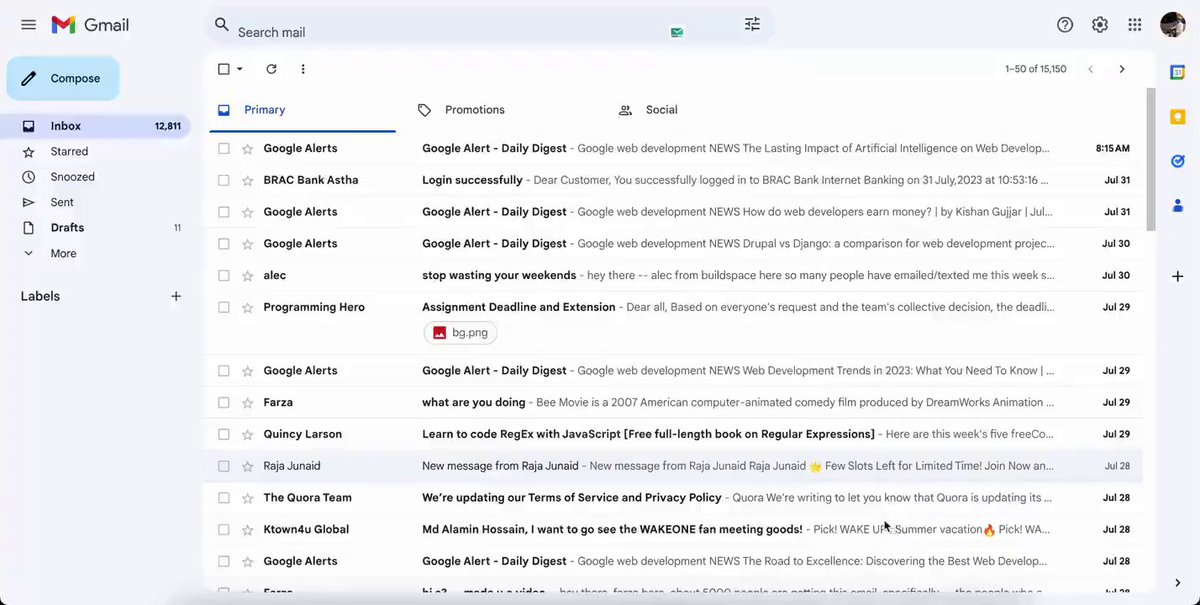Open the 1–50 of 15,150 page counter
Viewport: 1200px width, 605px height.
[x=1035, y=69]
